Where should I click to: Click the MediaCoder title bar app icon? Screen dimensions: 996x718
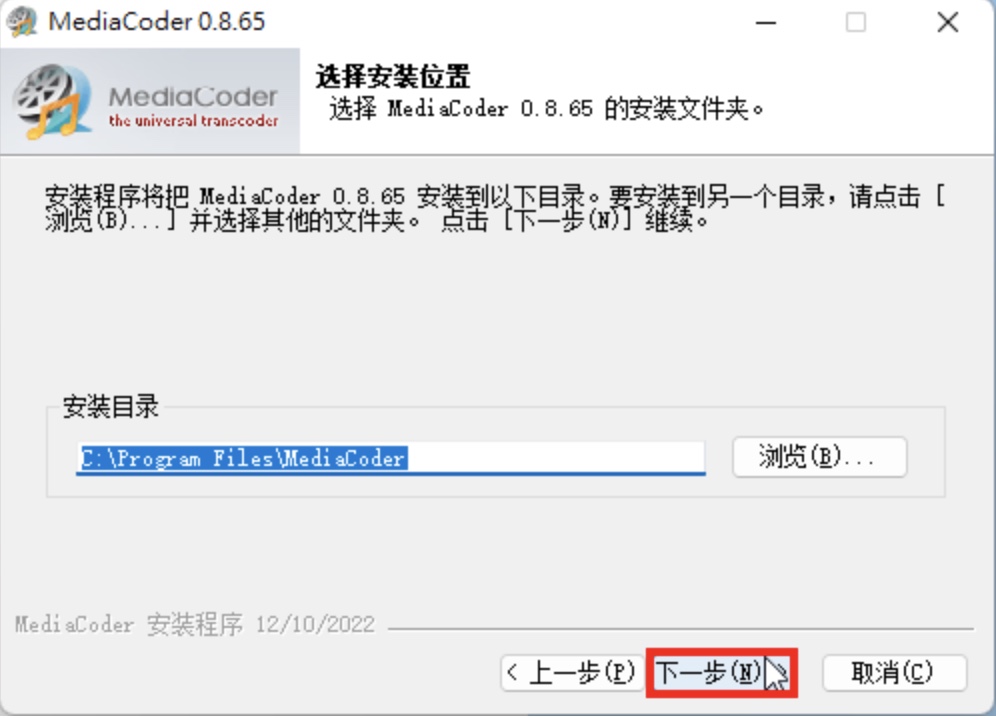[22, 22]
